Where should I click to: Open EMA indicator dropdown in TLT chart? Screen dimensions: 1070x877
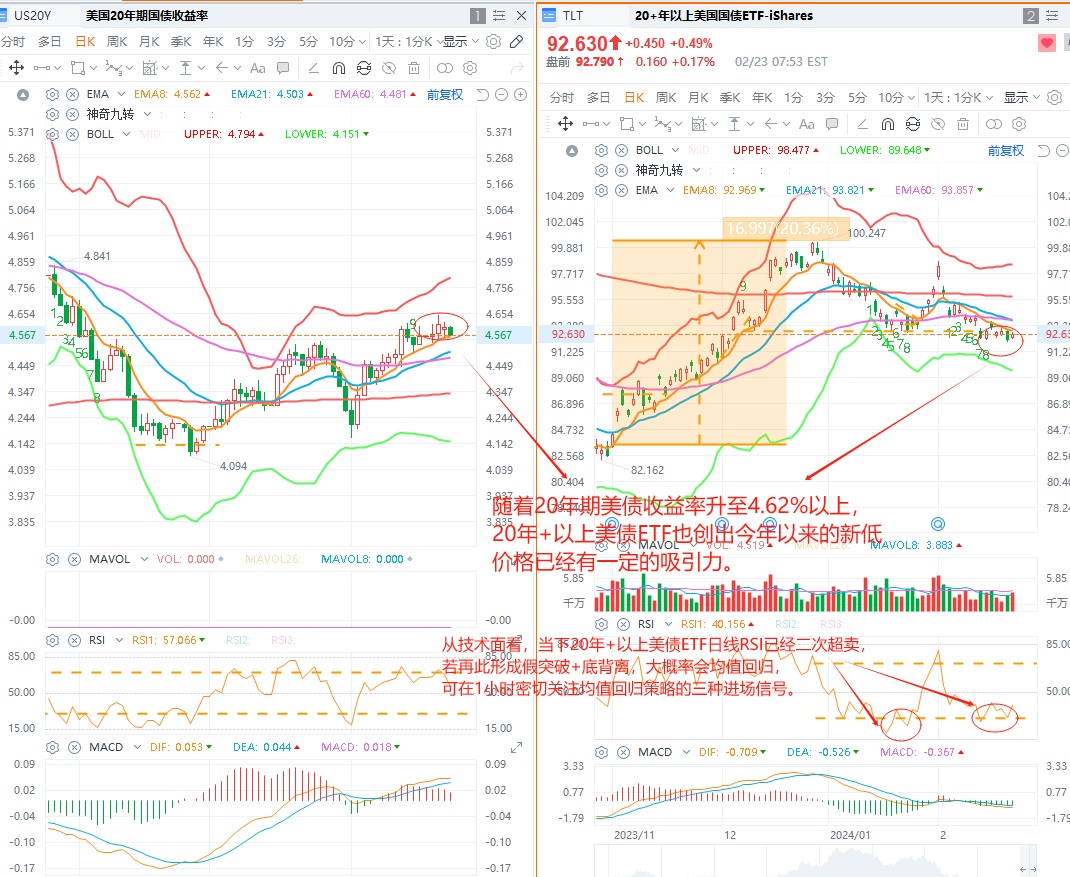(670, 190)
